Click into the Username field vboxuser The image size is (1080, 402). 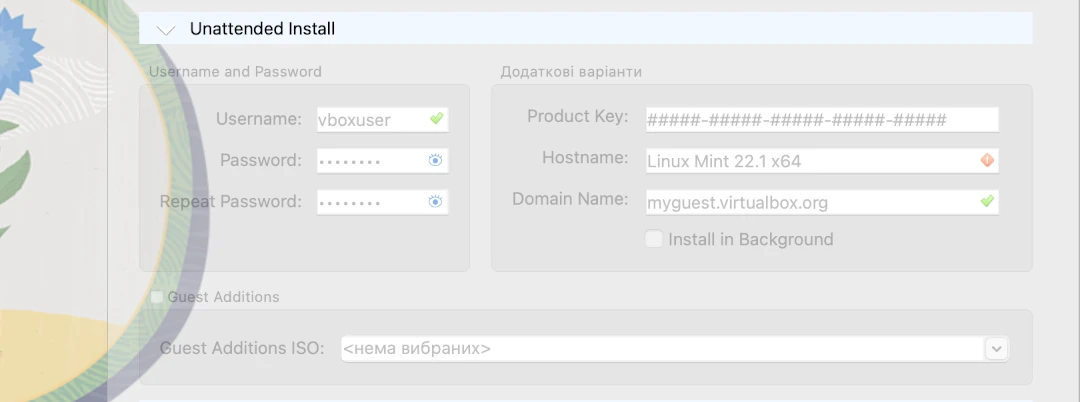point(382,120)
